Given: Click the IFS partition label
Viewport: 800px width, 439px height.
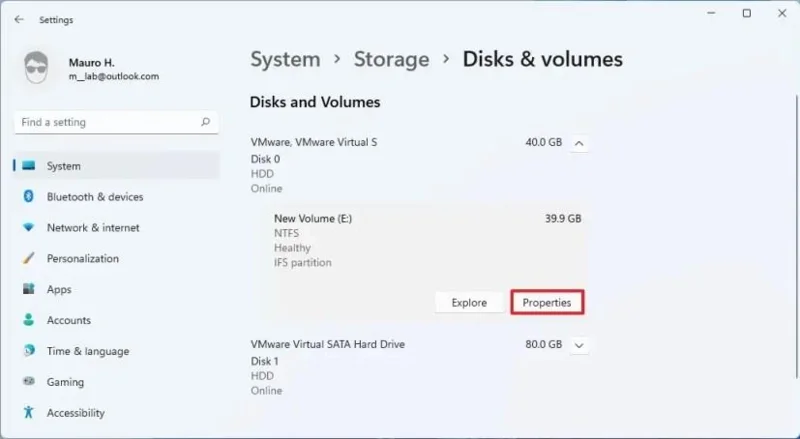Looking at the screenshot, I should (303, 263).
